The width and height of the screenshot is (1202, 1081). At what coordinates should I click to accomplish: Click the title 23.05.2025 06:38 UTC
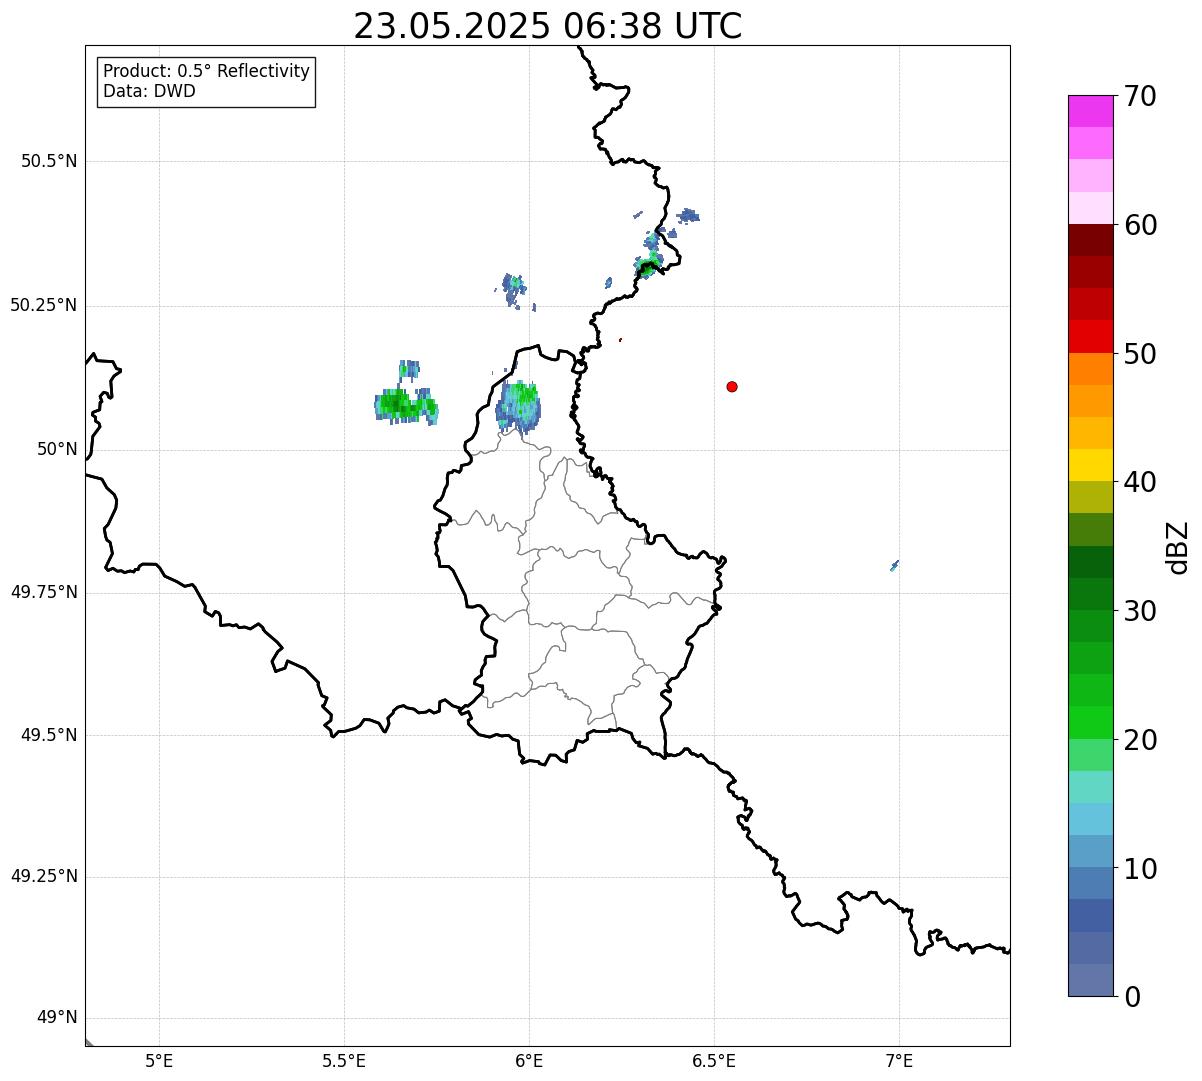point(548,26)
